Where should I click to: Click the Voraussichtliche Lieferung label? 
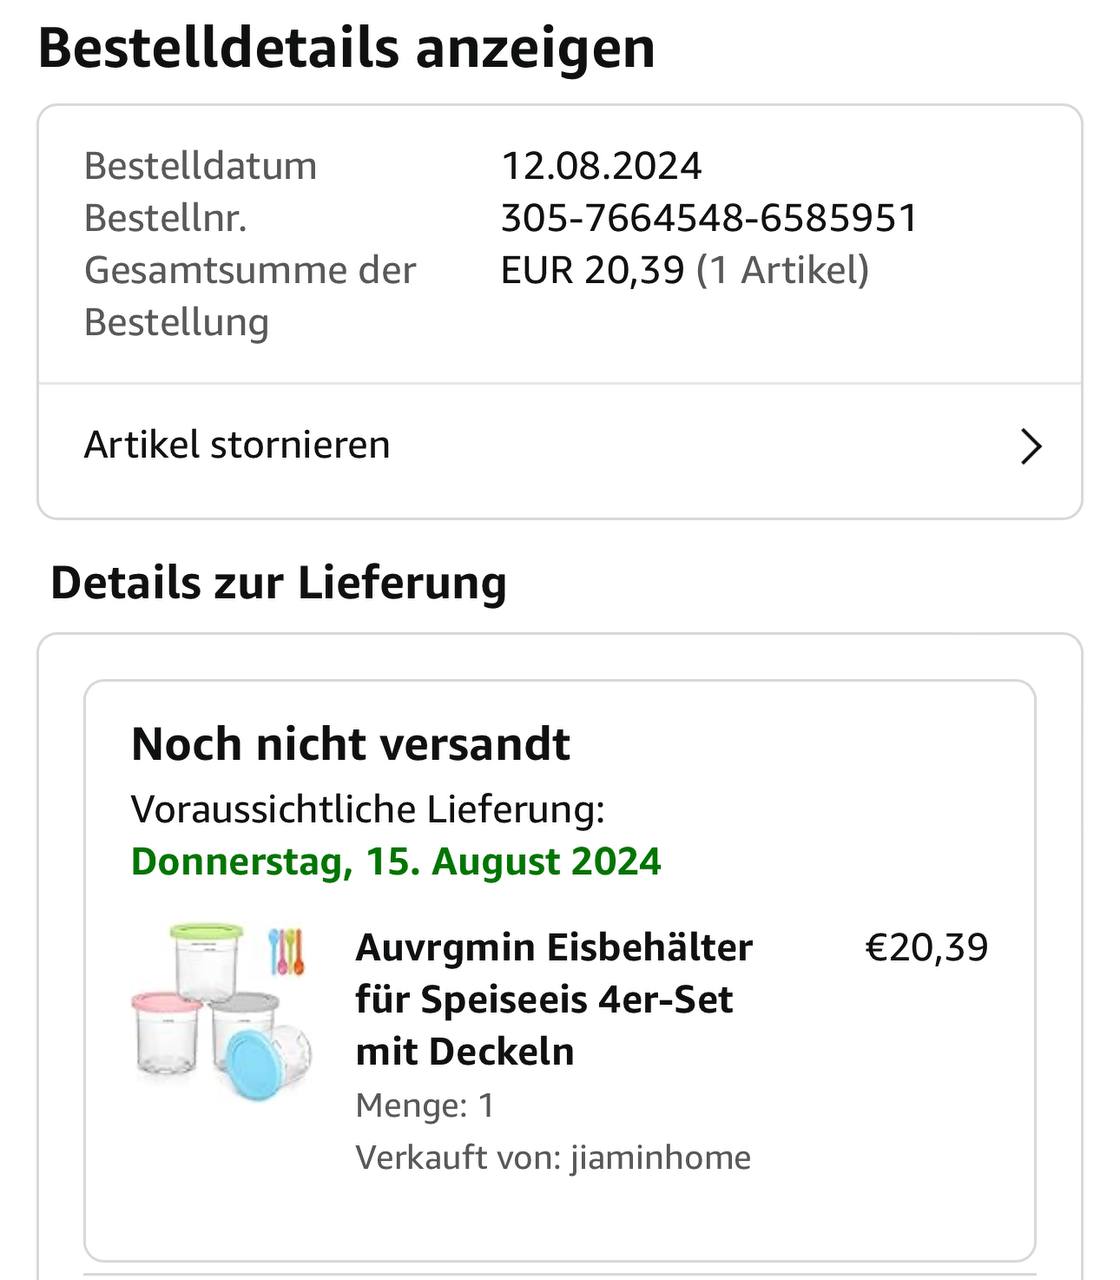click(x=367, y=809)
